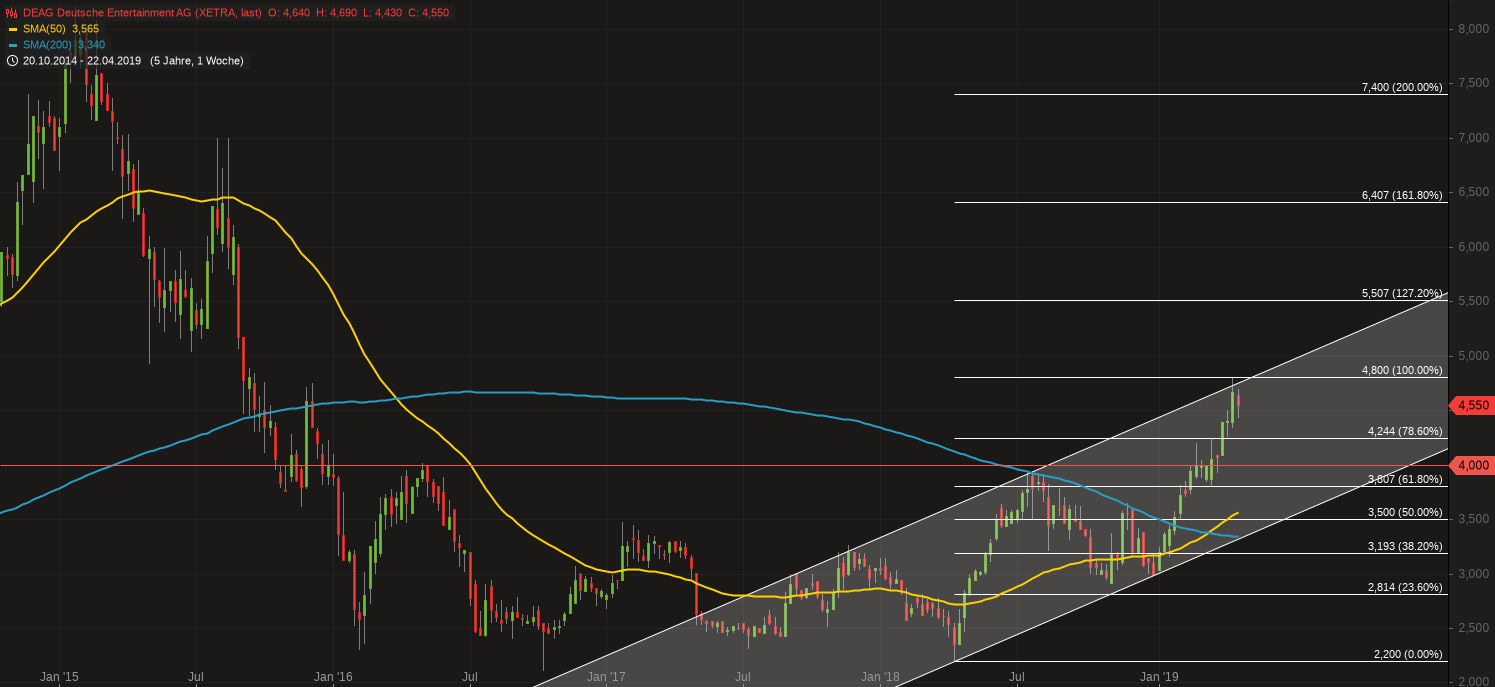Click the blue SMA(200) line marker
The image size is (1495, 687).
(12, 44)
